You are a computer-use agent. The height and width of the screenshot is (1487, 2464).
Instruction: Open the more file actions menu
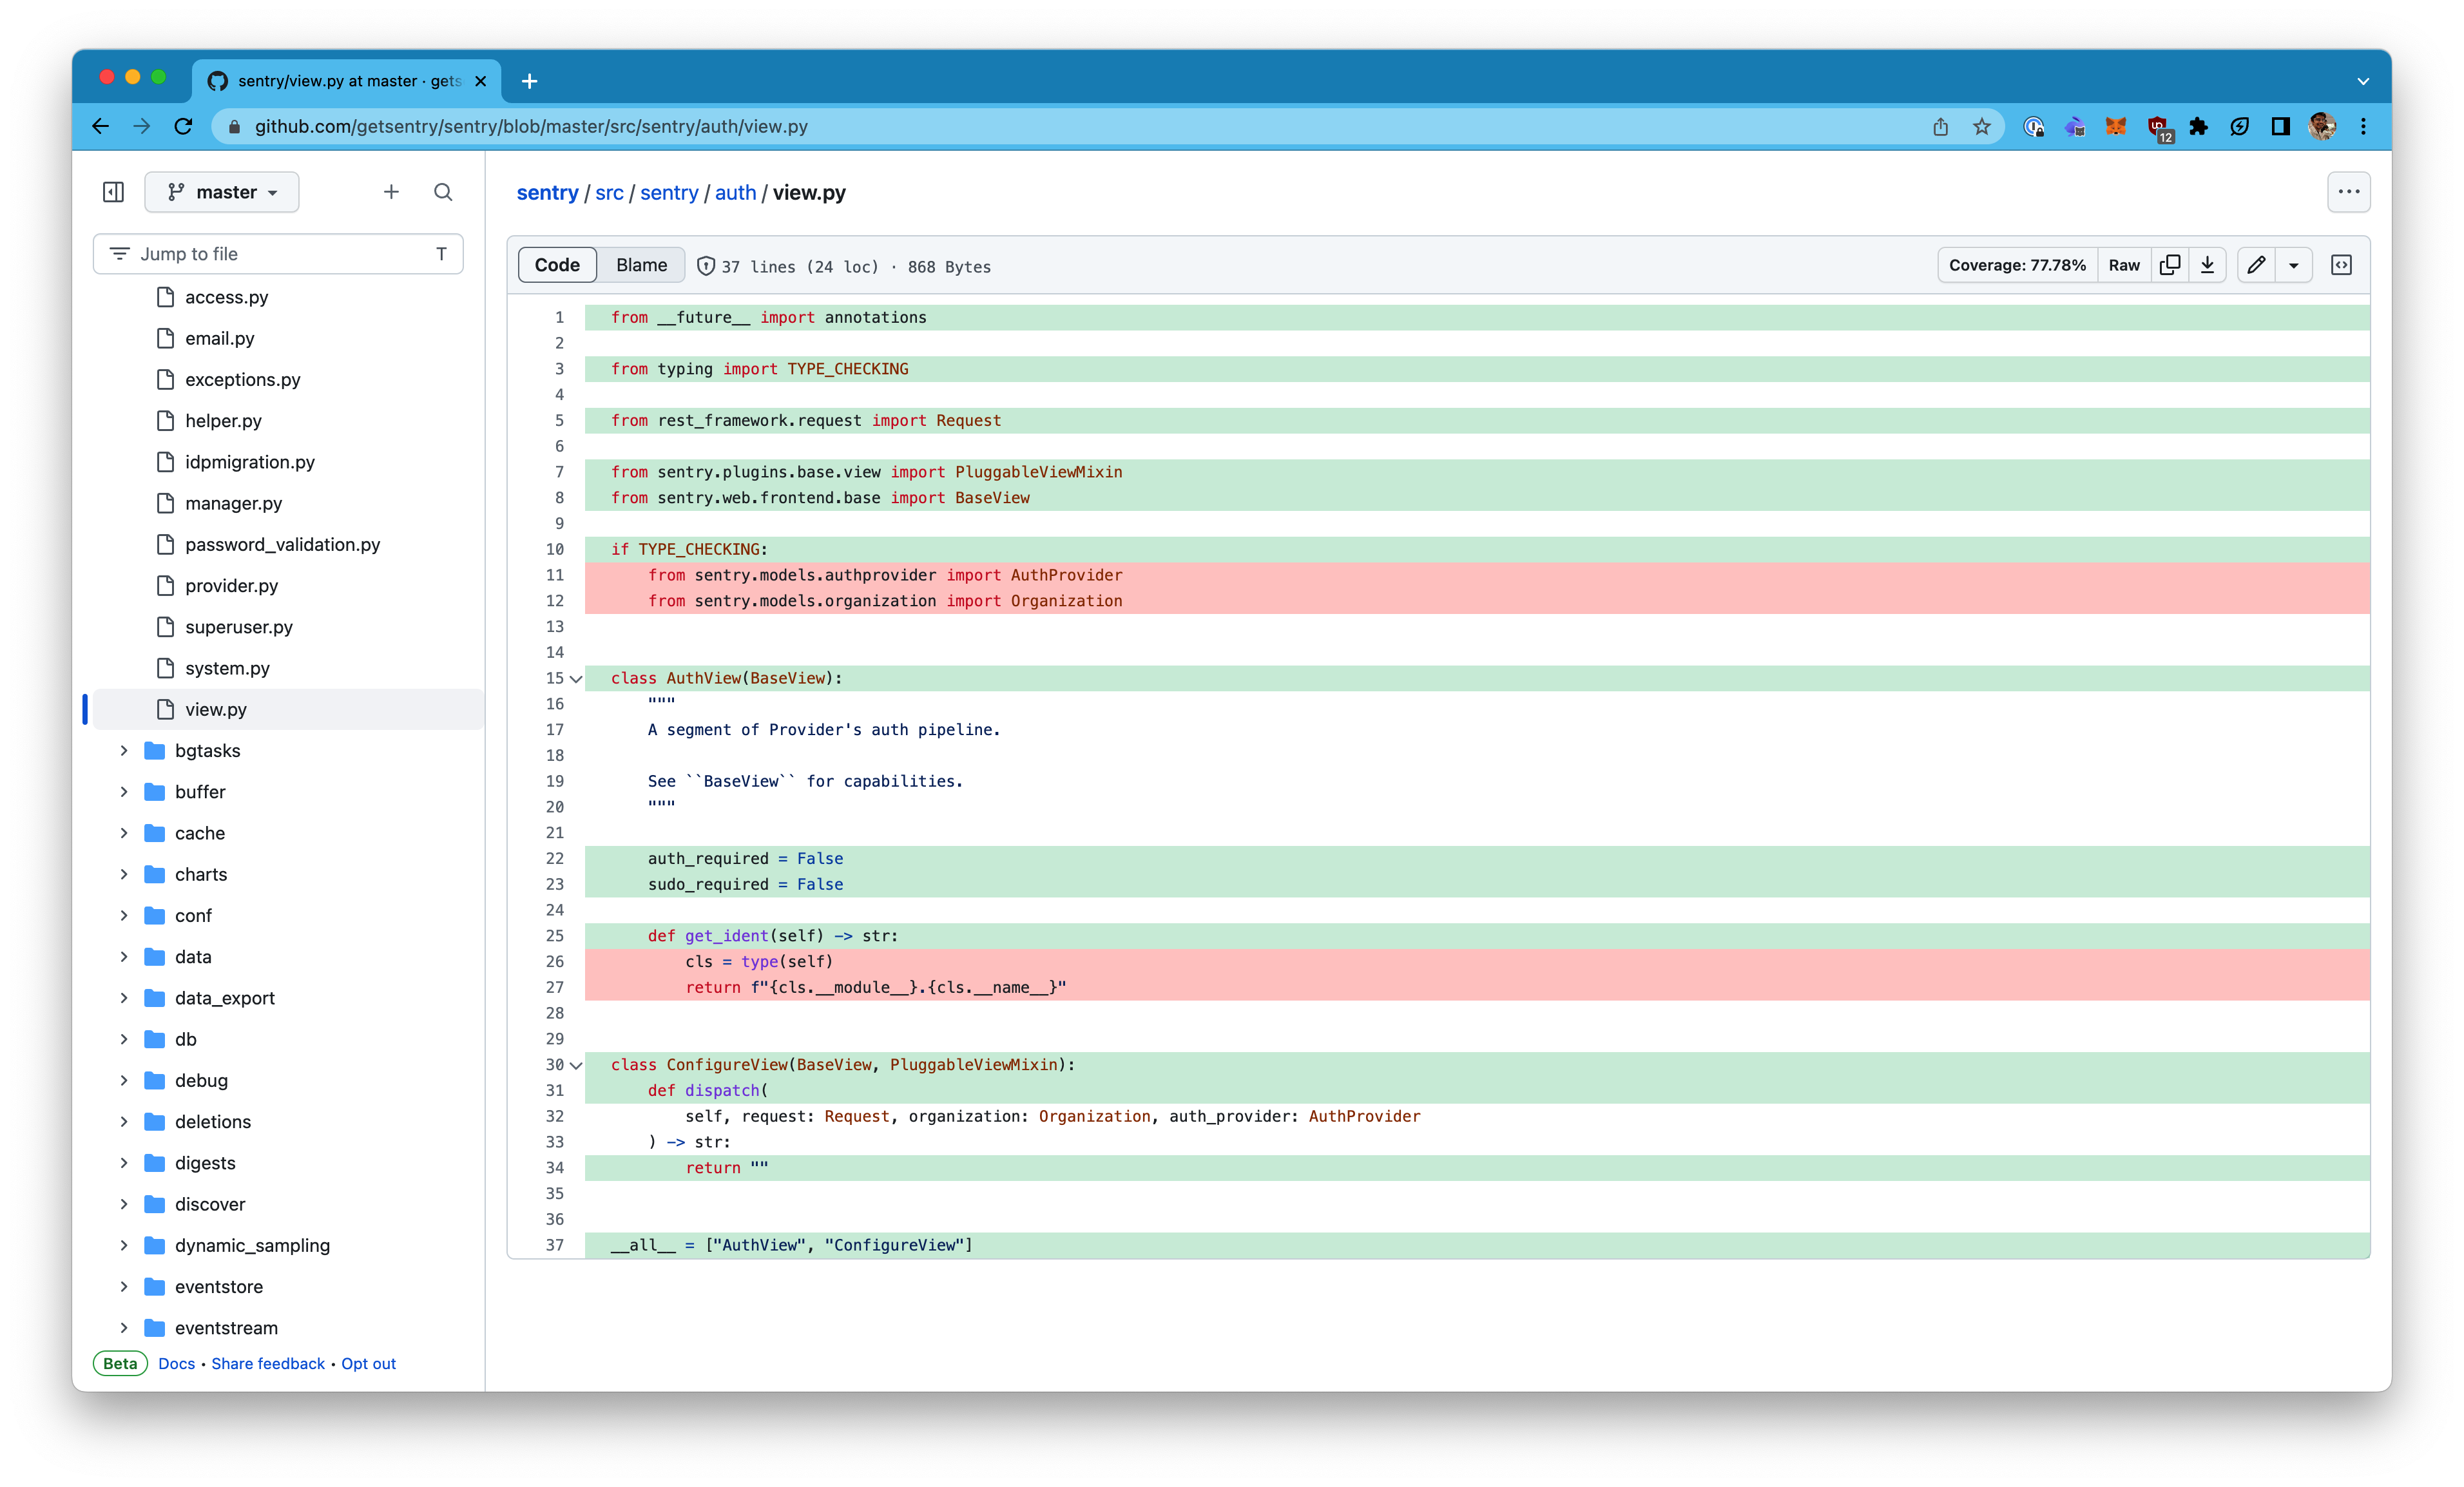[x=2349, y=192]
